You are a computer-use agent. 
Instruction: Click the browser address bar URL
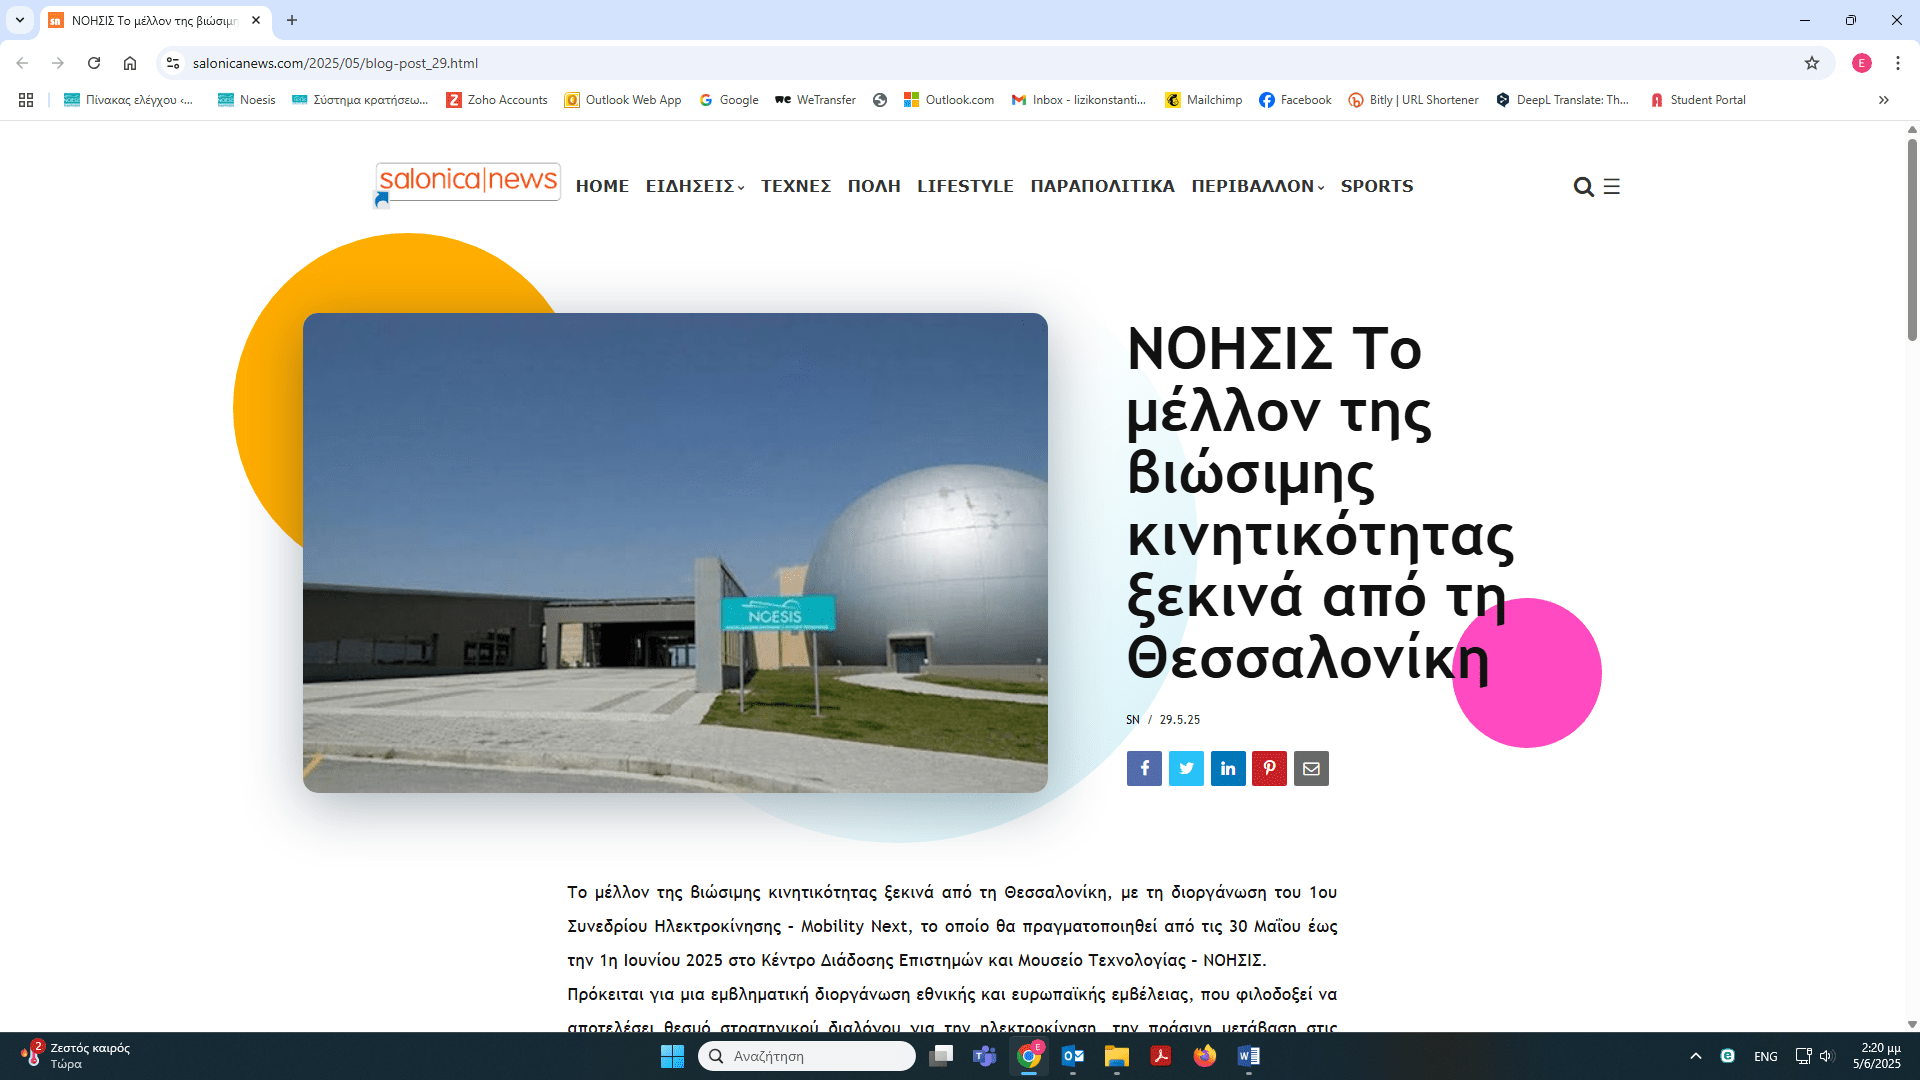pyautogui.click(x=335, y=63)
